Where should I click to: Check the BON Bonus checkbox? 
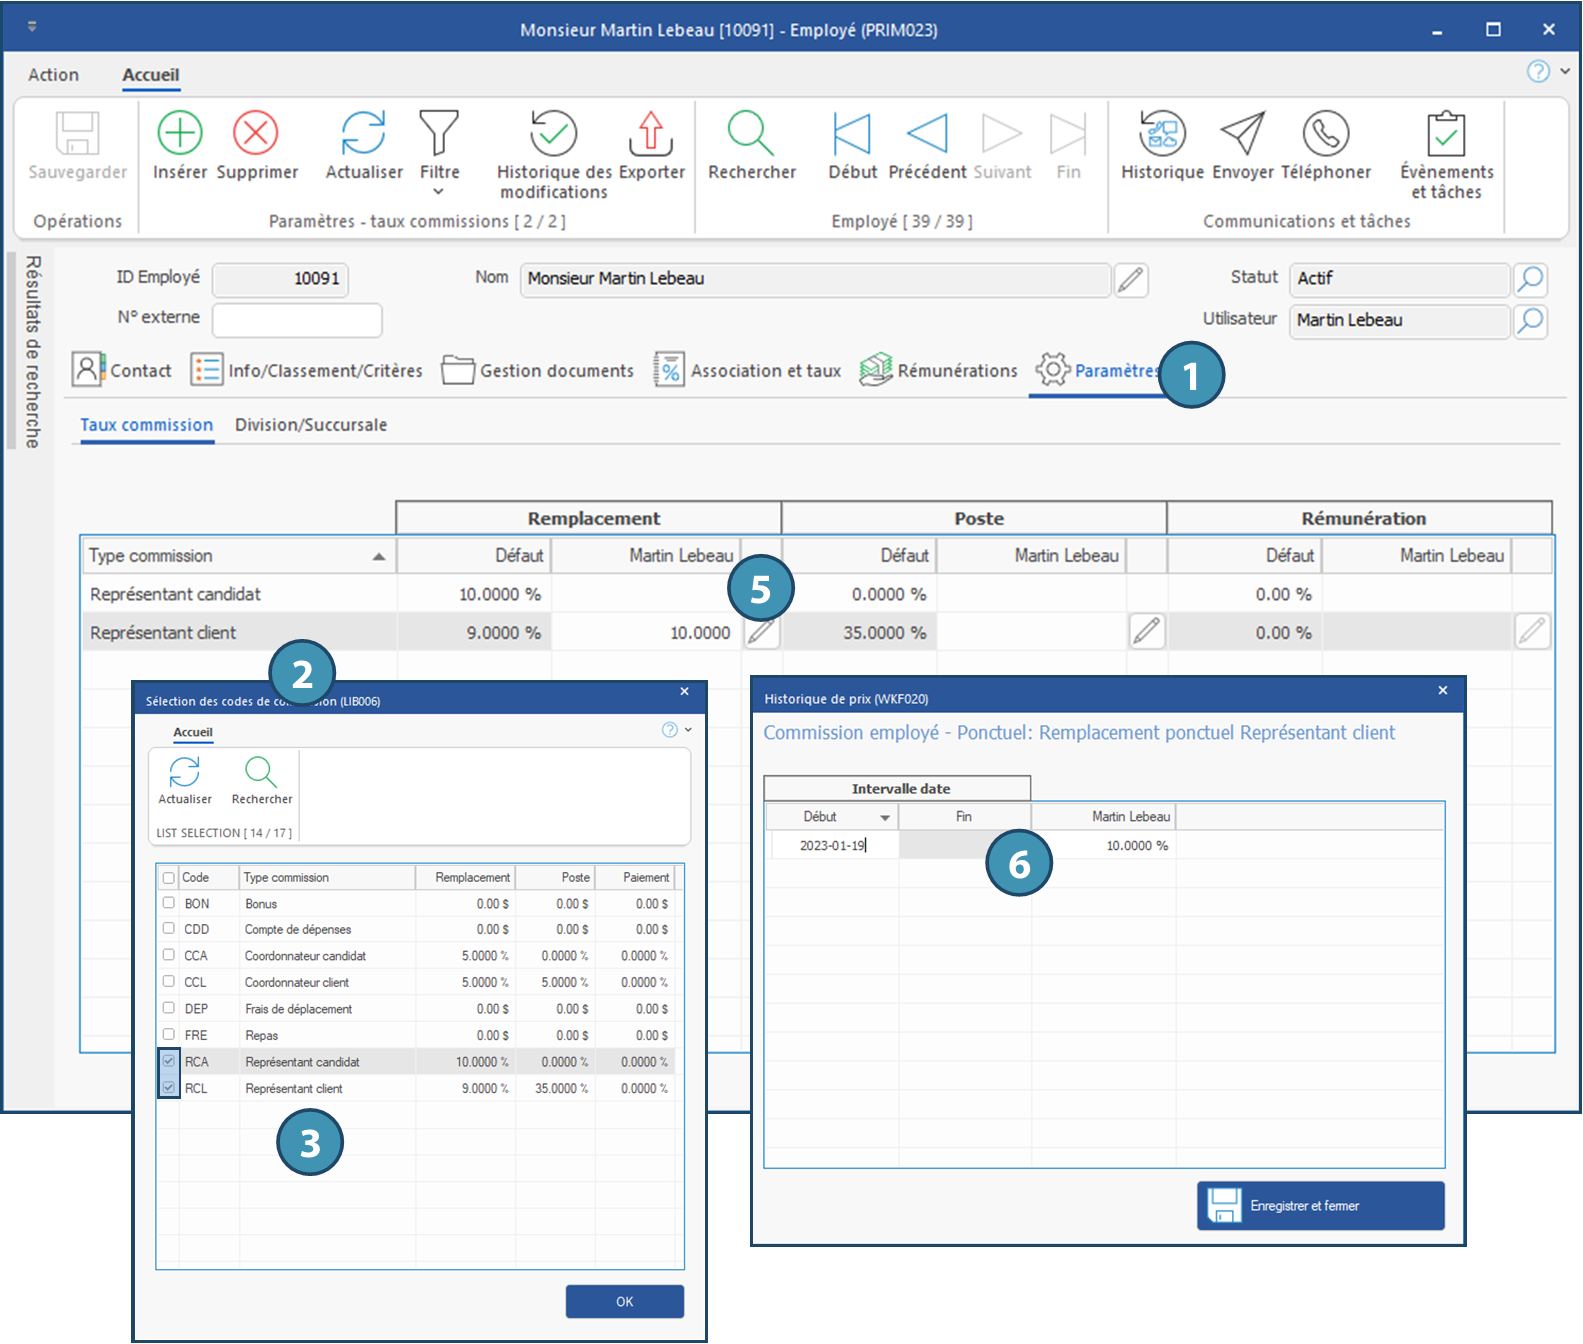click(169, 903)
